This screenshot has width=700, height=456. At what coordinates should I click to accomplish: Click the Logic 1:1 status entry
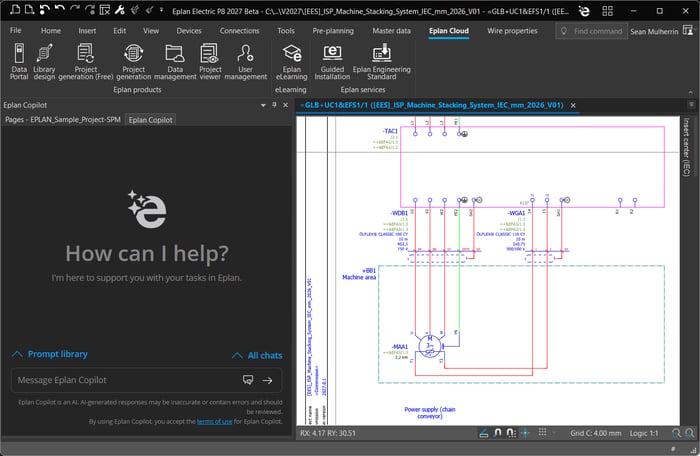644,433
